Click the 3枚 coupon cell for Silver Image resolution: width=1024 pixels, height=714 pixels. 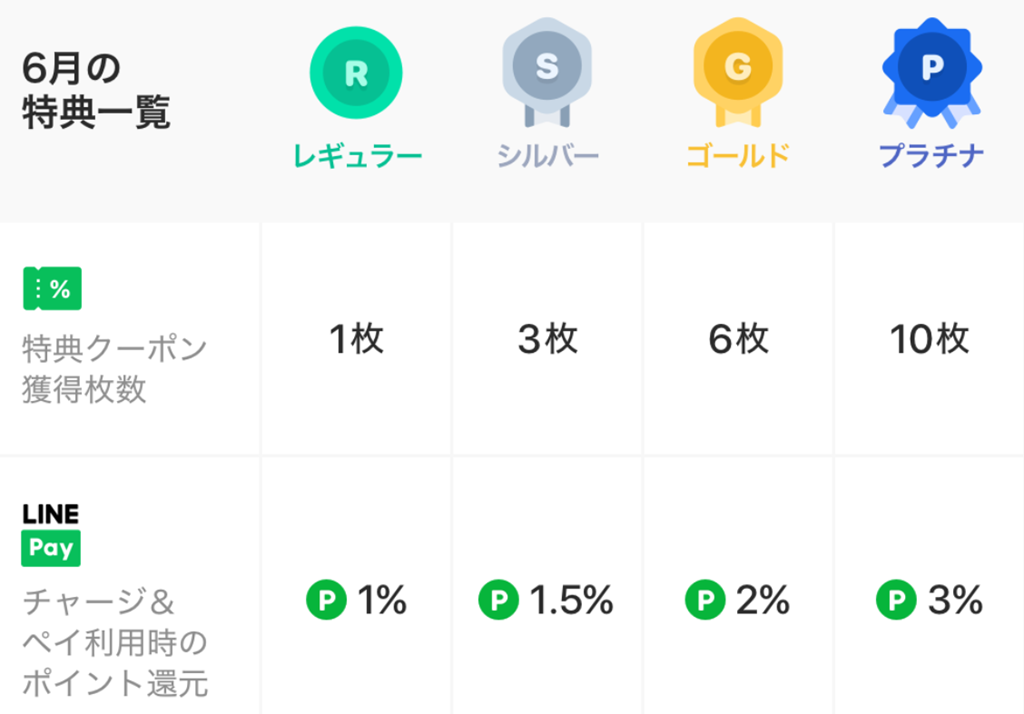pos(547,339)
